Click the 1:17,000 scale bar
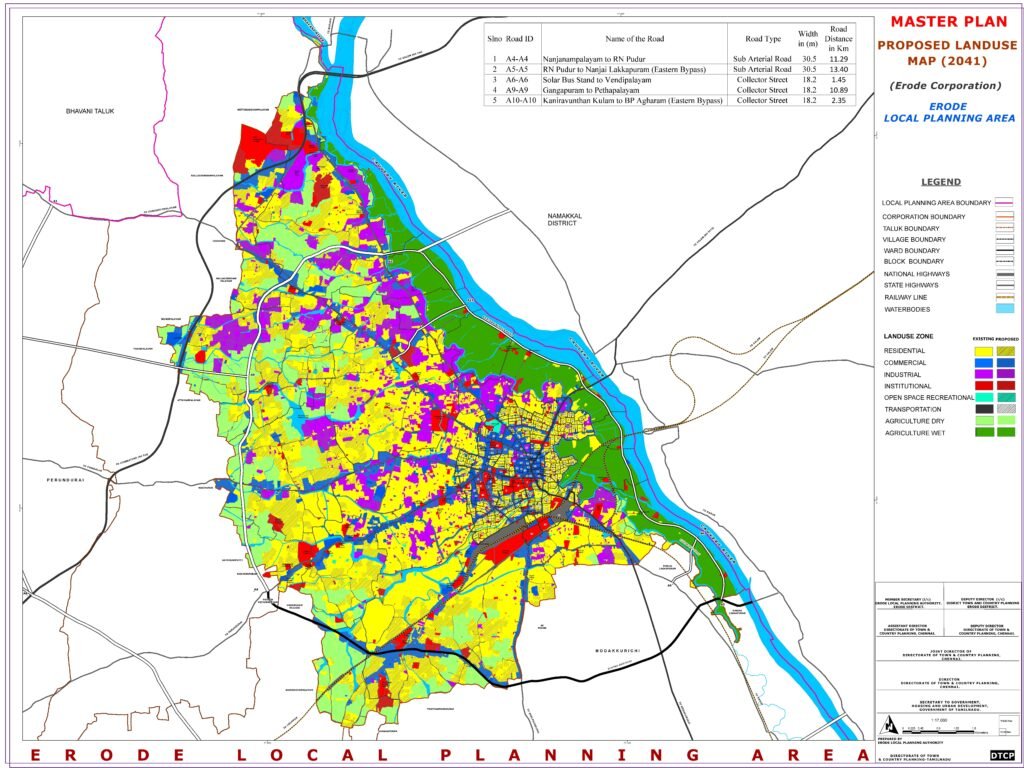Screen dimensions: 1024x768 point(938,728)
